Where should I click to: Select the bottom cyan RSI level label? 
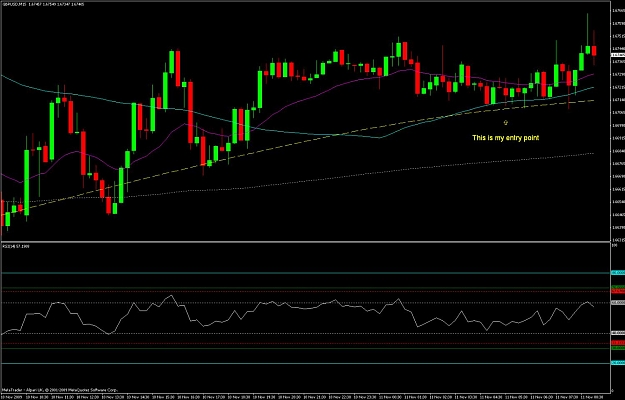coord(618,363)
